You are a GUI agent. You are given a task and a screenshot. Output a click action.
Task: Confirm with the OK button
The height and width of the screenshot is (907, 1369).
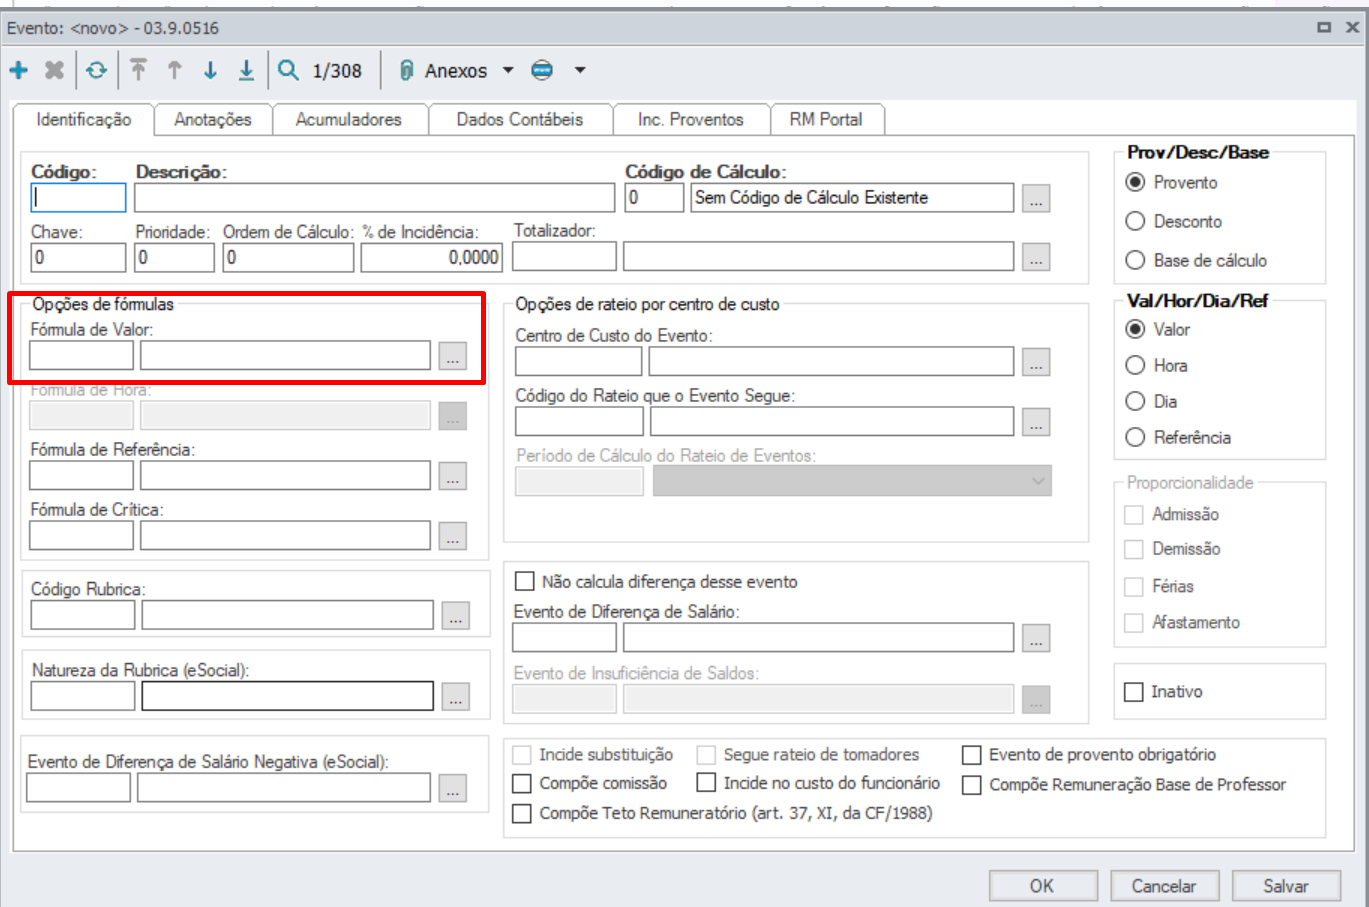[x=1042, y=886]
